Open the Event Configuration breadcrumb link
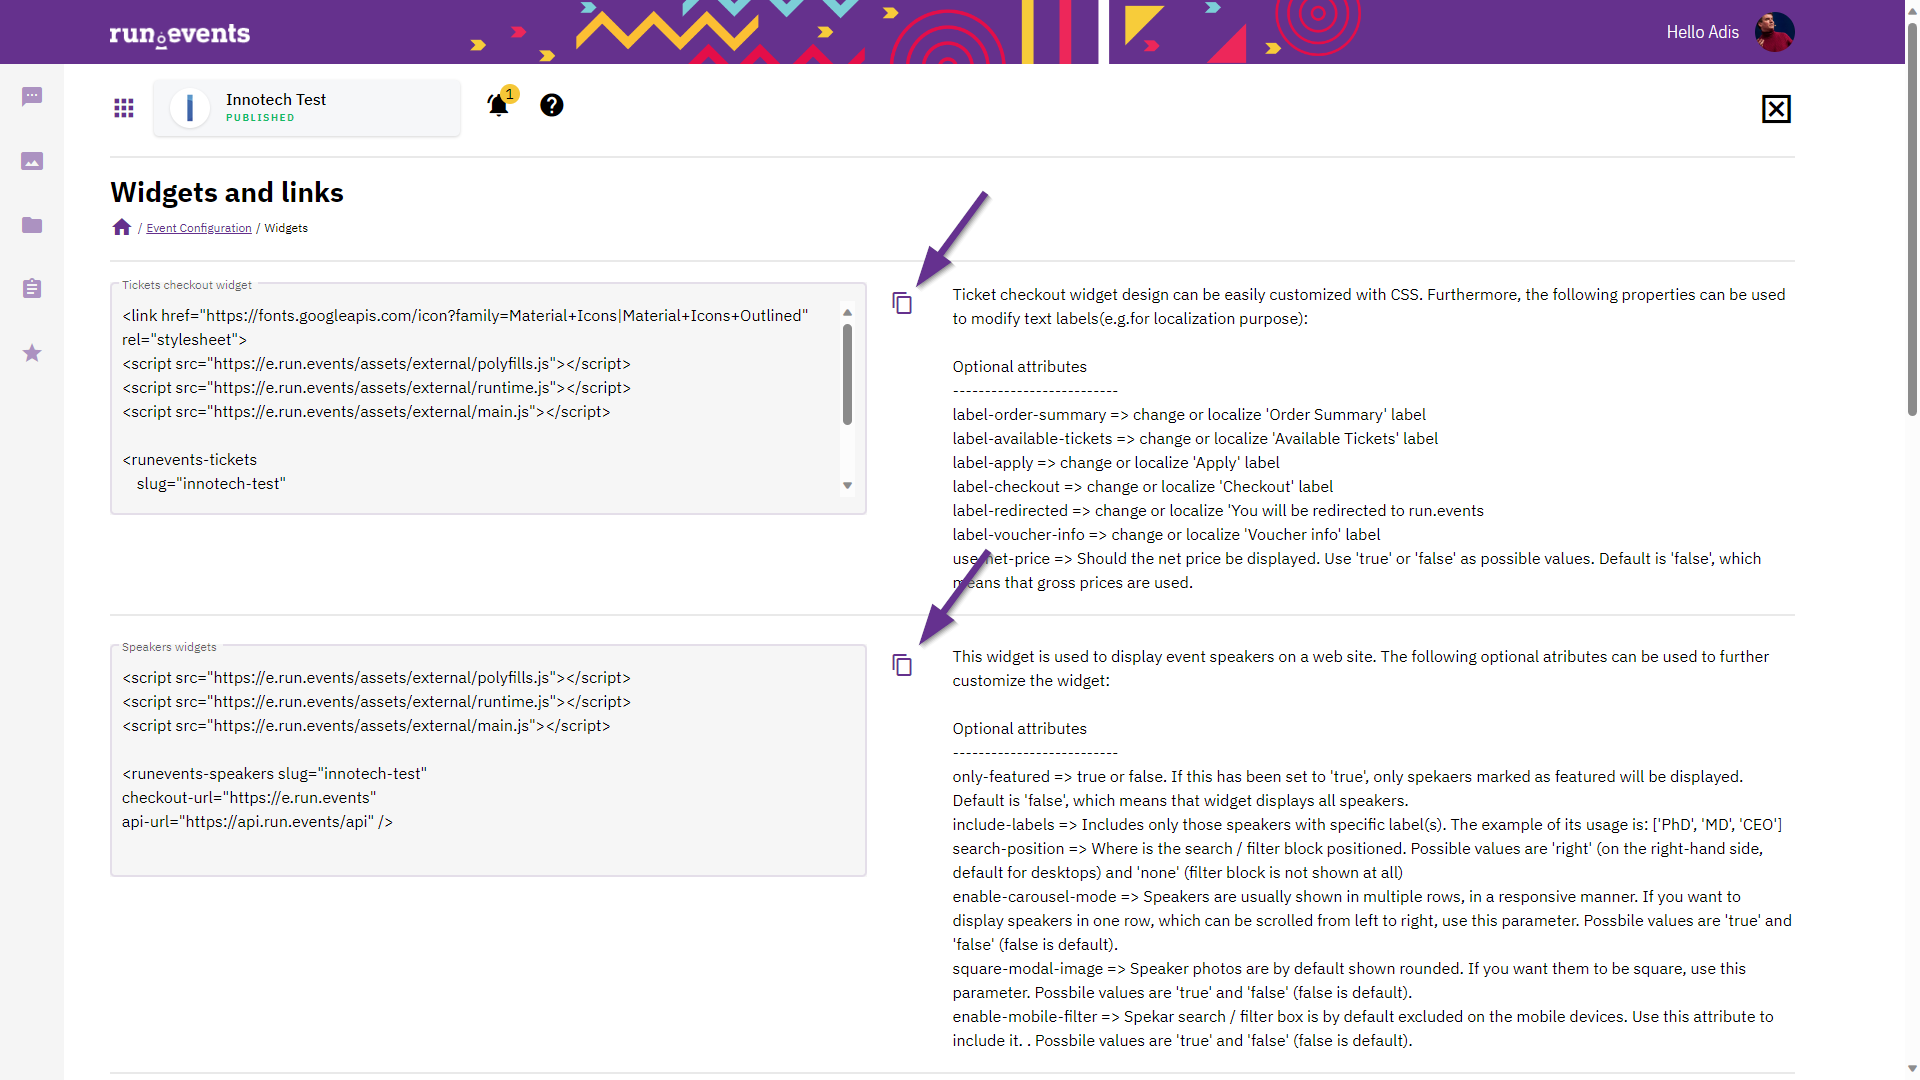Image resolution: width=1920 pixels, height=1080 pixels. 199,228
